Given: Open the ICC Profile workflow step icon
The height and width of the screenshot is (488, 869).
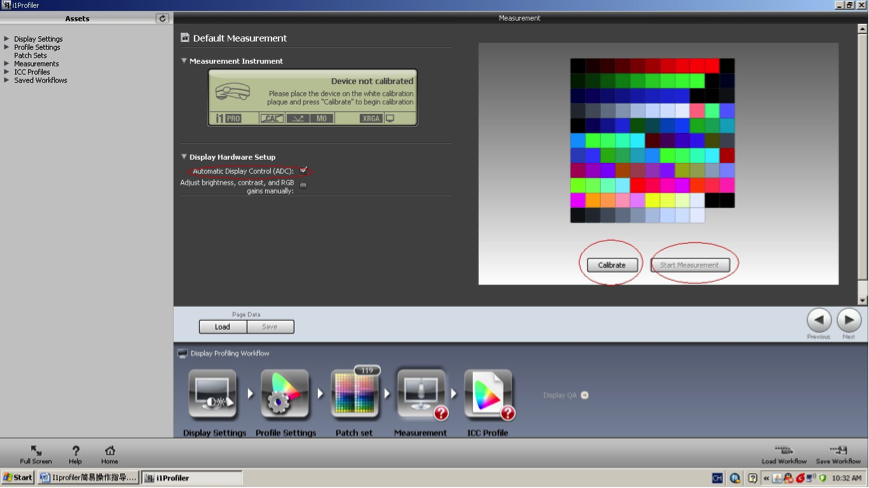Looking at the screenshot, I should (488, 394).
